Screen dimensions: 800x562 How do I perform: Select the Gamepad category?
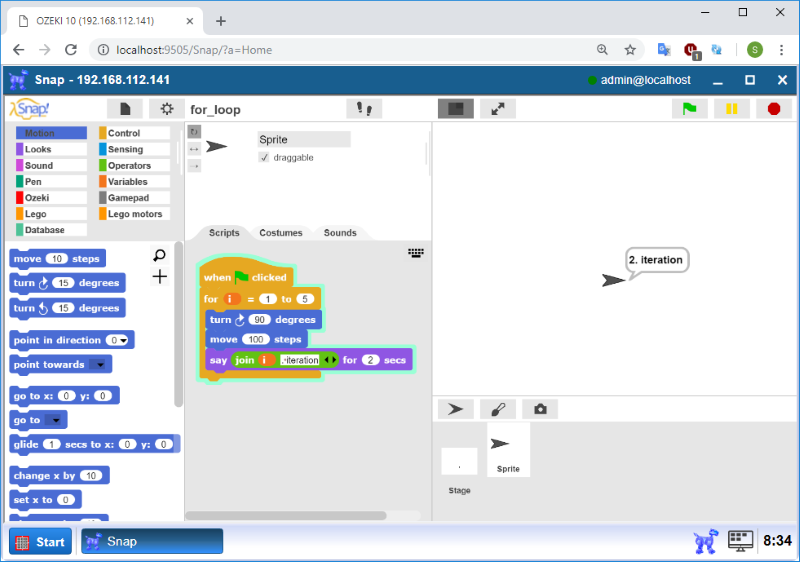(x=134, y=198)
